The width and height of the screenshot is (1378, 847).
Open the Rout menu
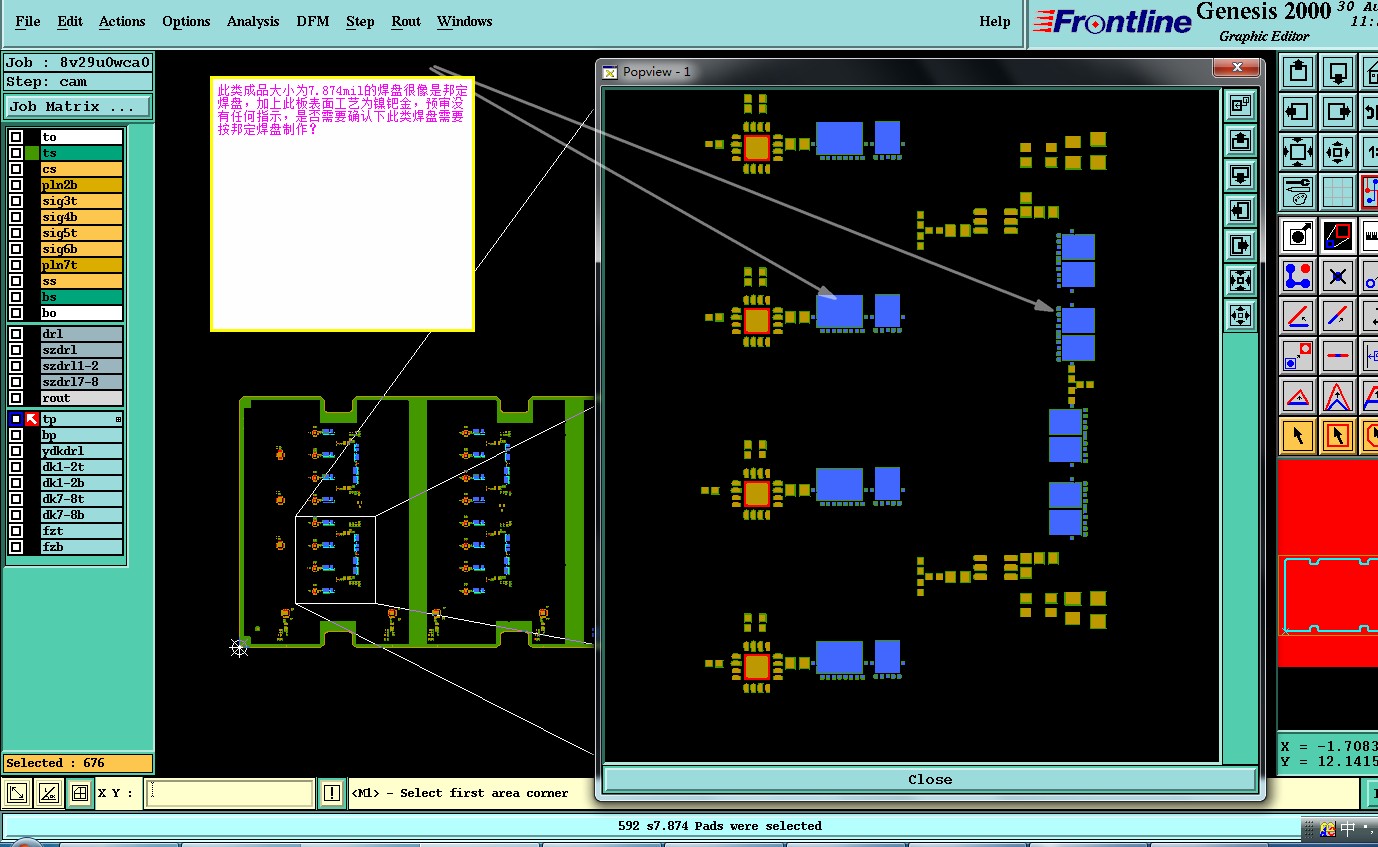click(406, 21)
